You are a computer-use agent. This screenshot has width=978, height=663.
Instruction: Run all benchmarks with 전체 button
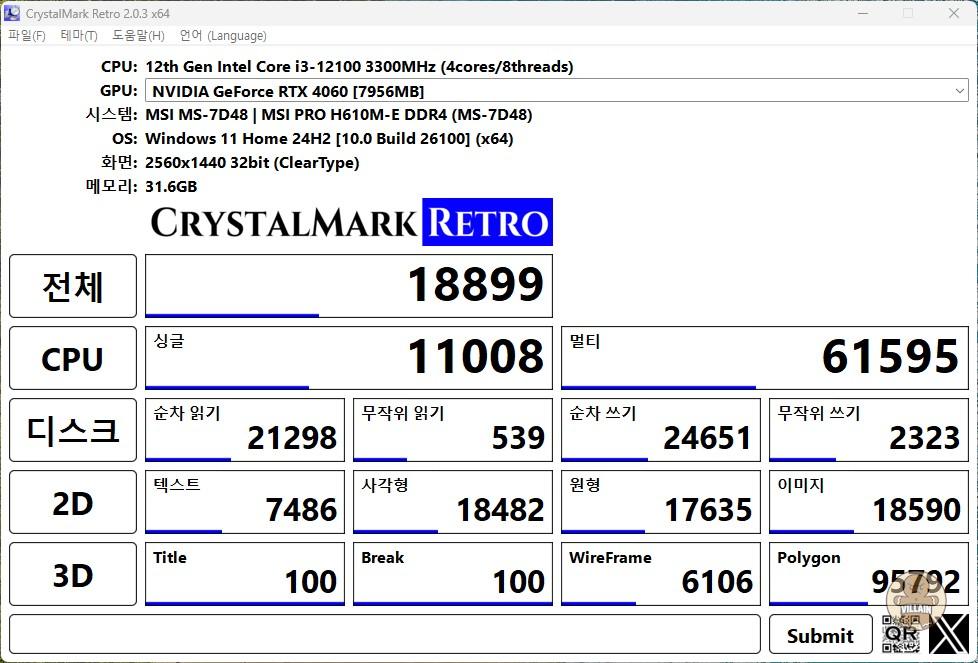[73, 286]
